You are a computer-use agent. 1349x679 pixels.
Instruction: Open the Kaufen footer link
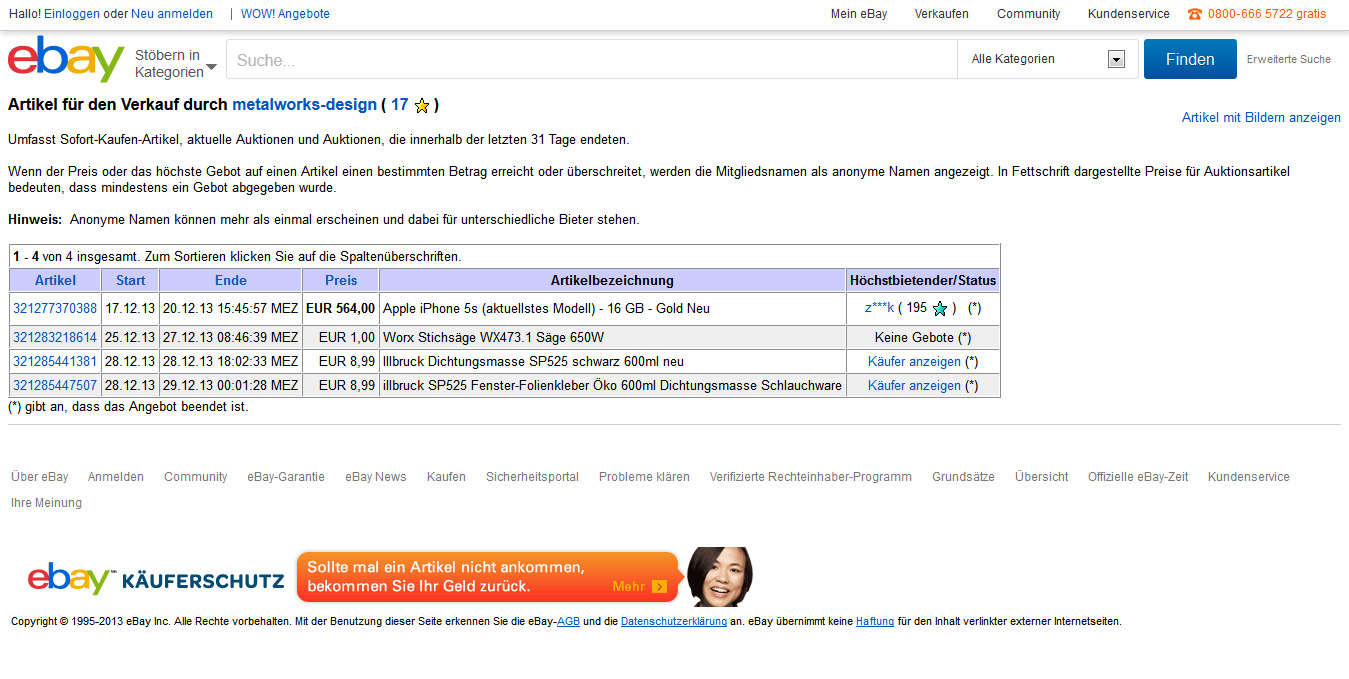tap(446, 477)
